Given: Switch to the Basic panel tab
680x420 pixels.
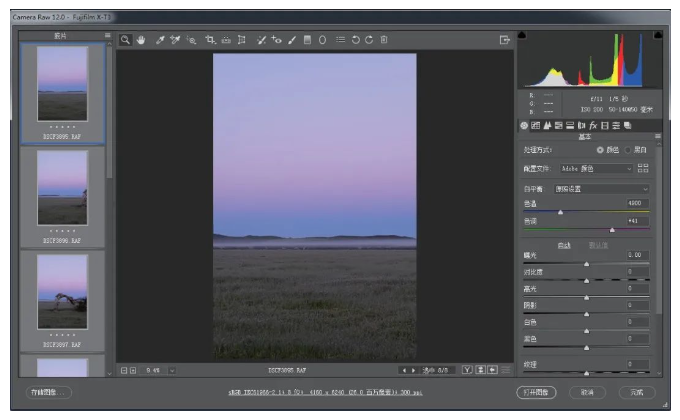Looking at the screenshot, I should pyautogui.click(x=524, y=125).
